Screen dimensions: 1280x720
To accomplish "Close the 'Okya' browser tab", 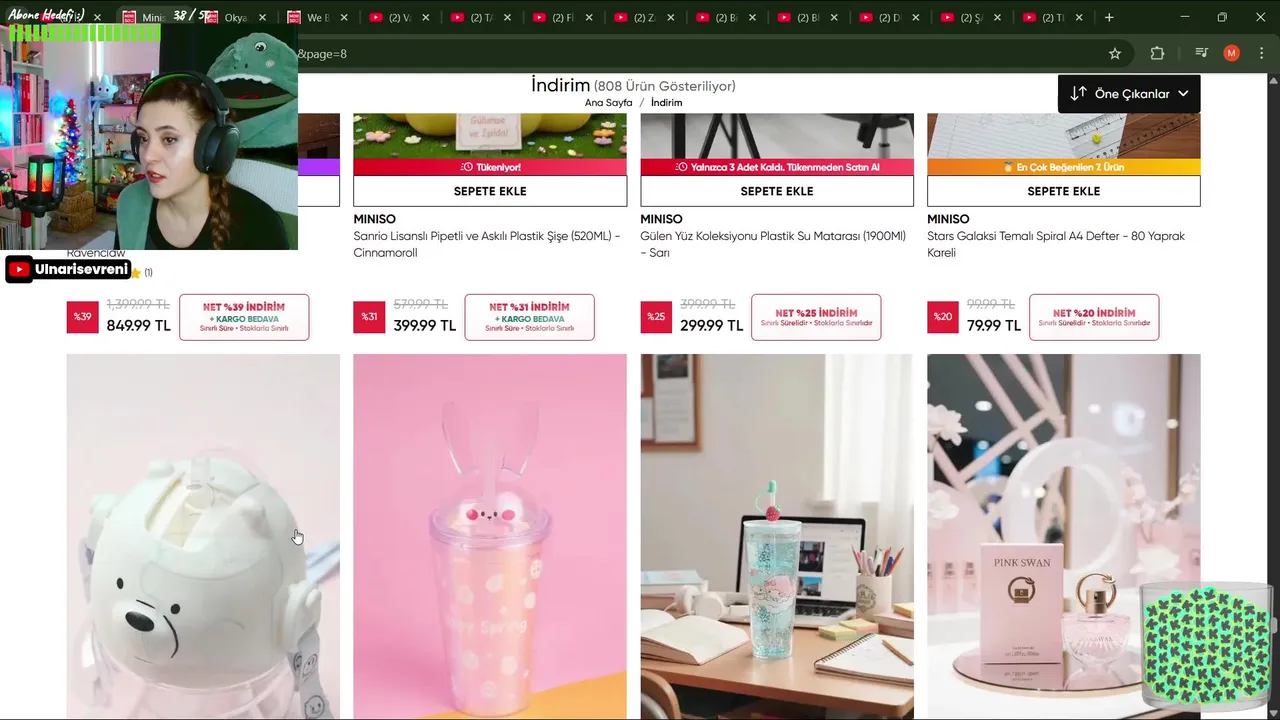I will point(262,18).
